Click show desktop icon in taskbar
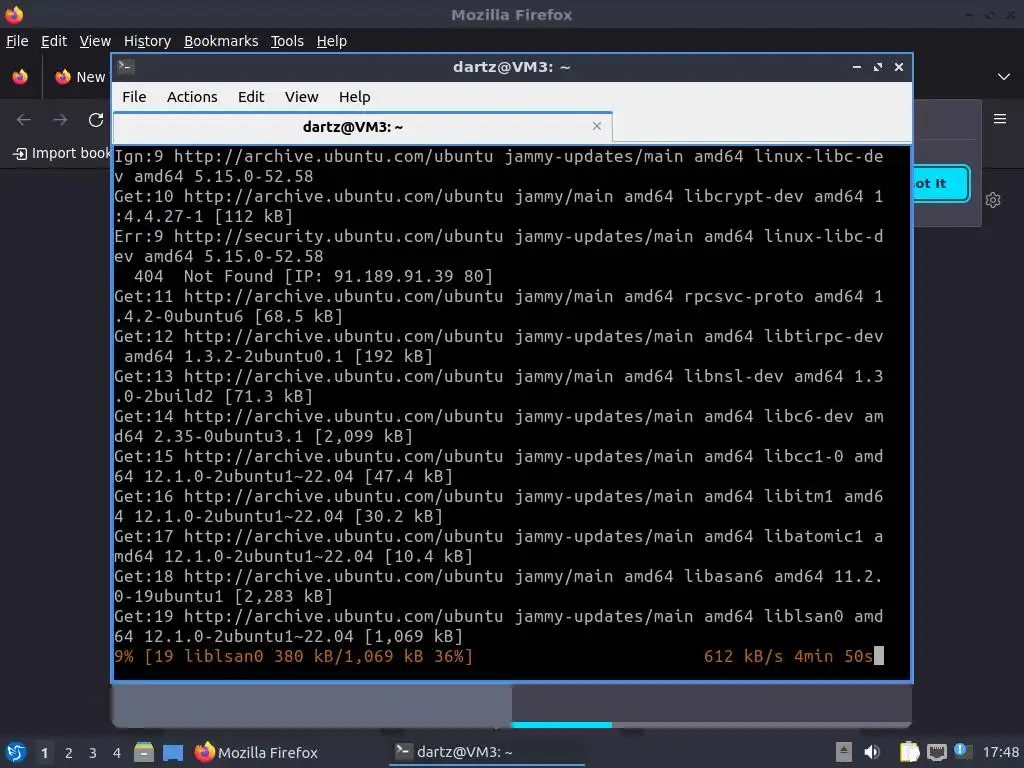Screen dimensions: 1024x768 (173, 752)
